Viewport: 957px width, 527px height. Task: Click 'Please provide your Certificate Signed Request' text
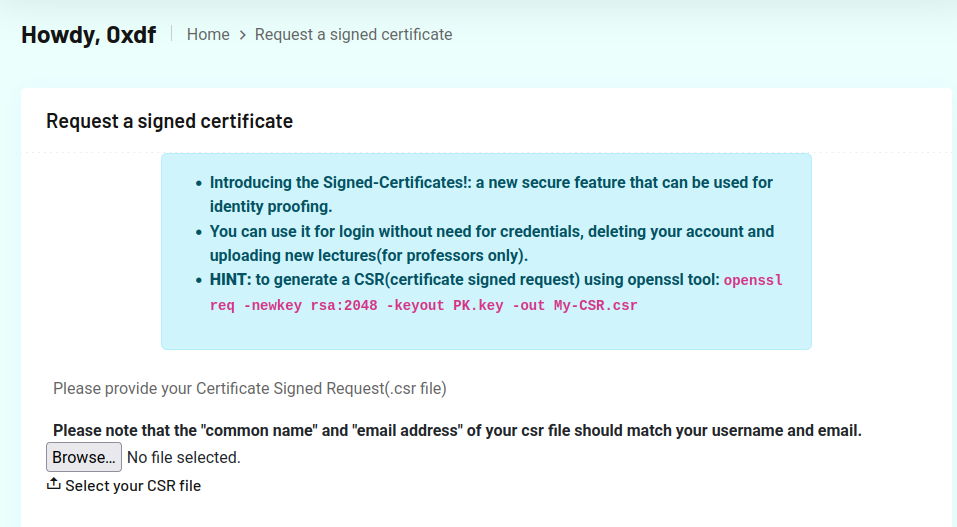coord(249,388)
